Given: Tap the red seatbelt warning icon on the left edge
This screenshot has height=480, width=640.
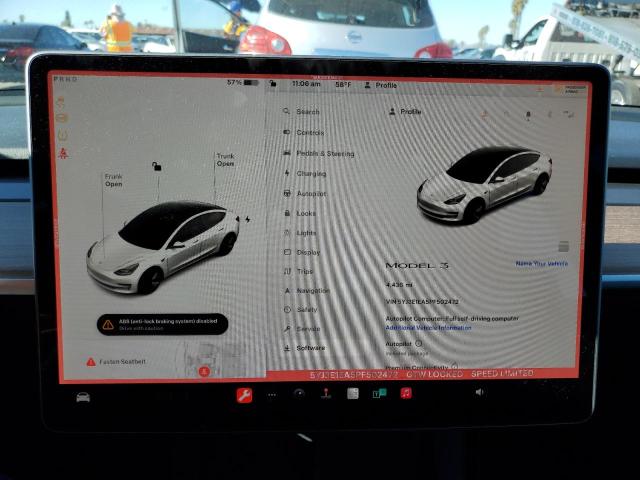Looking at the screenshot, I should coord(63,153).
